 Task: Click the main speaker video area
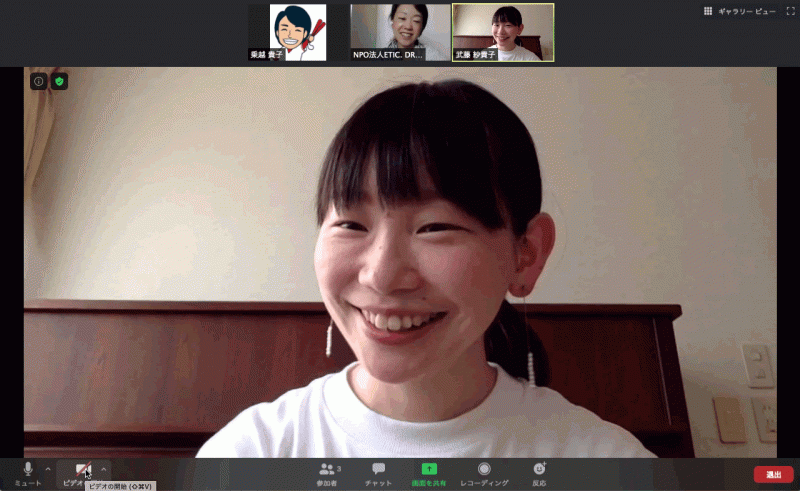[x=400, y=262]
